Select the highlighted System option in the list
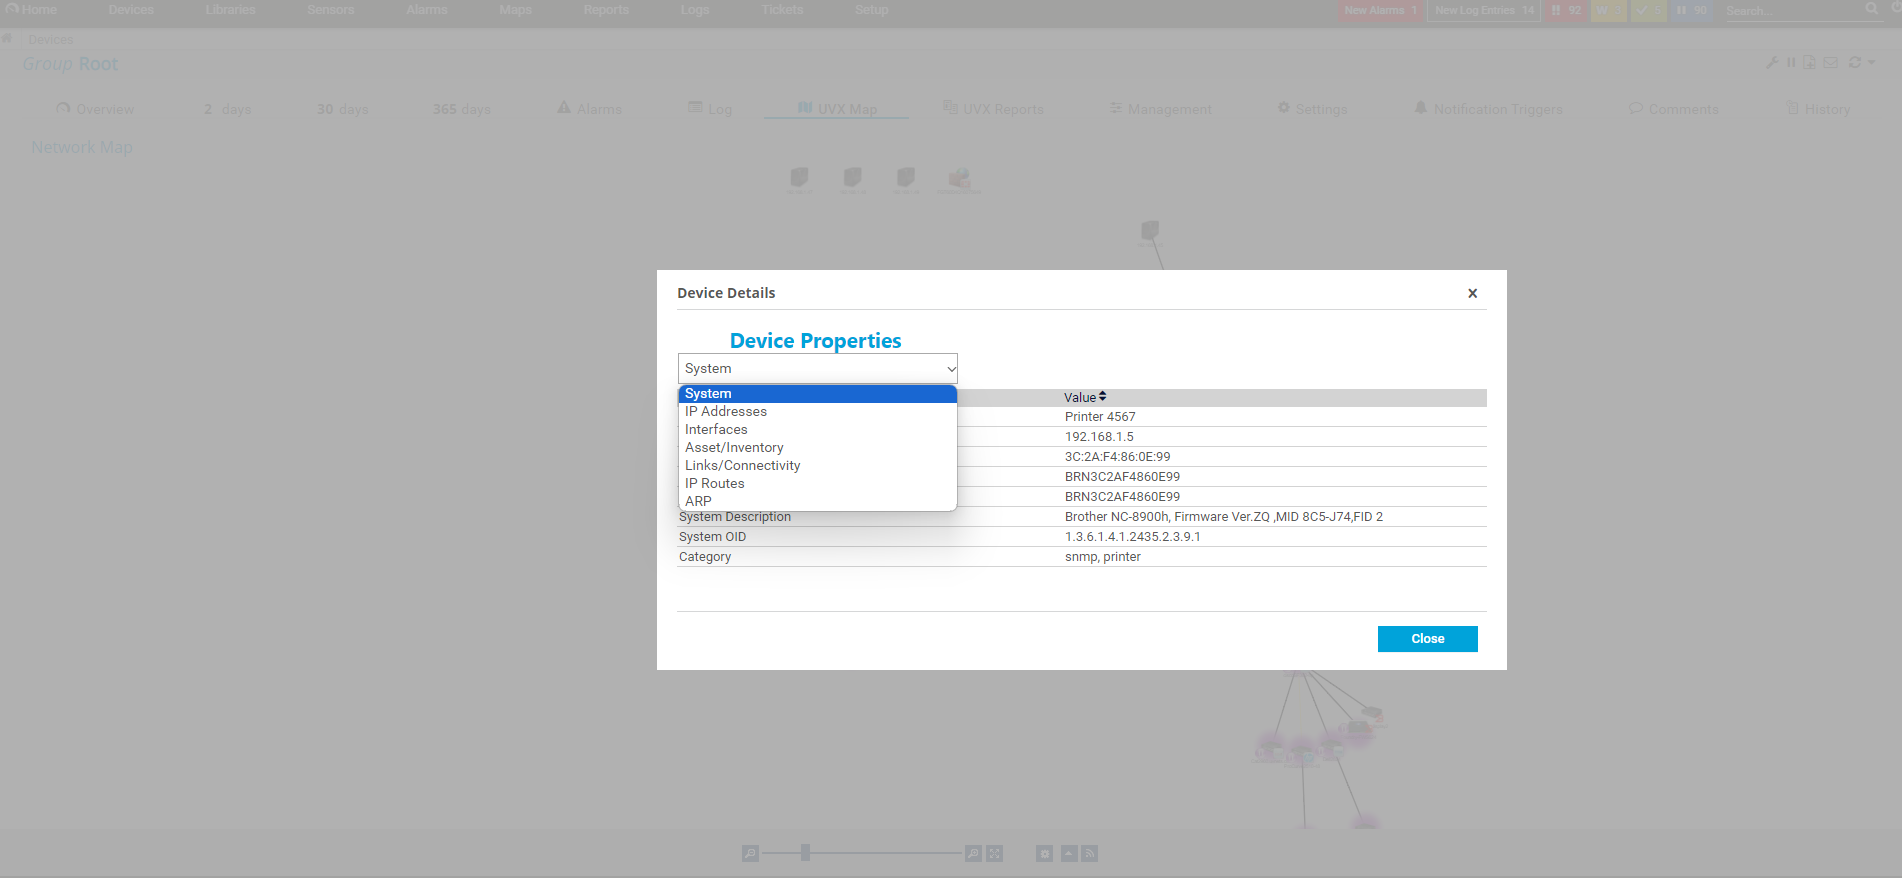This screenshot has height=878, width=1902. 818,394
